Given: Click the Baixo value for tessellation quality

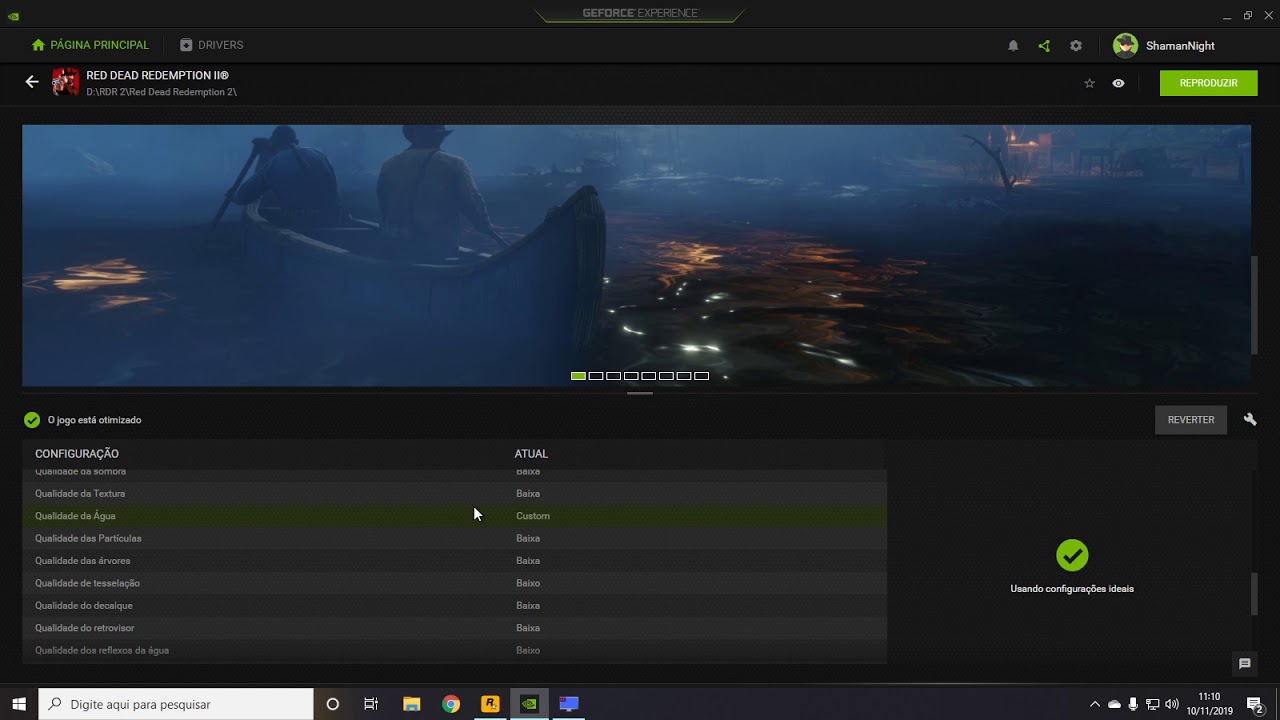Looking at the screenshot, I should pyautogui.click(x=528, y=583).
